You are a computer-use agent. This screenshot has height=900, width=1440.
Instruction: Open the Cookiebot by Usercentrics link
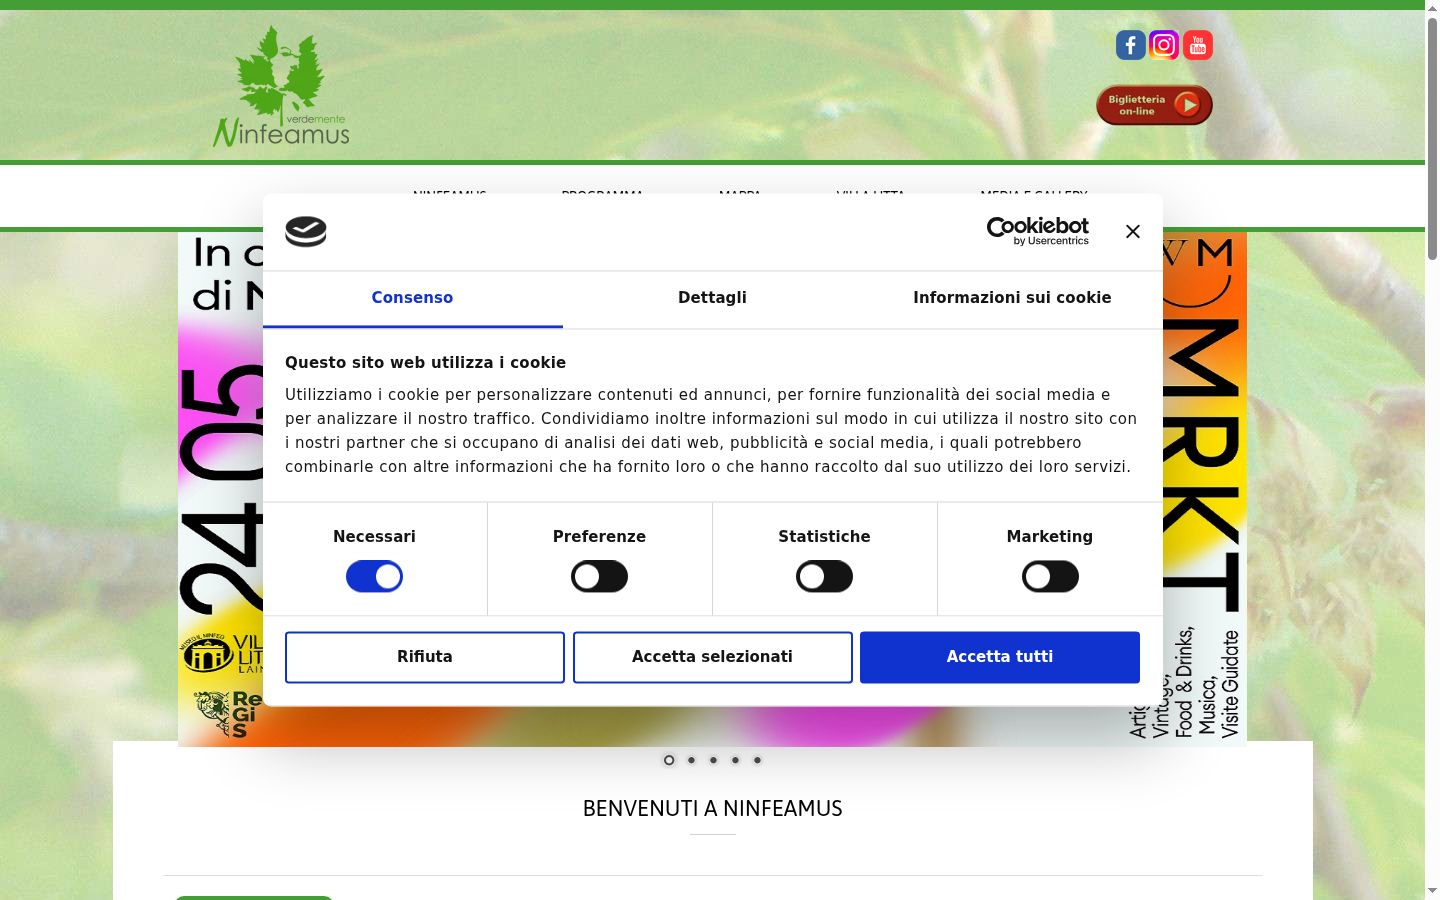point(1038,231)
